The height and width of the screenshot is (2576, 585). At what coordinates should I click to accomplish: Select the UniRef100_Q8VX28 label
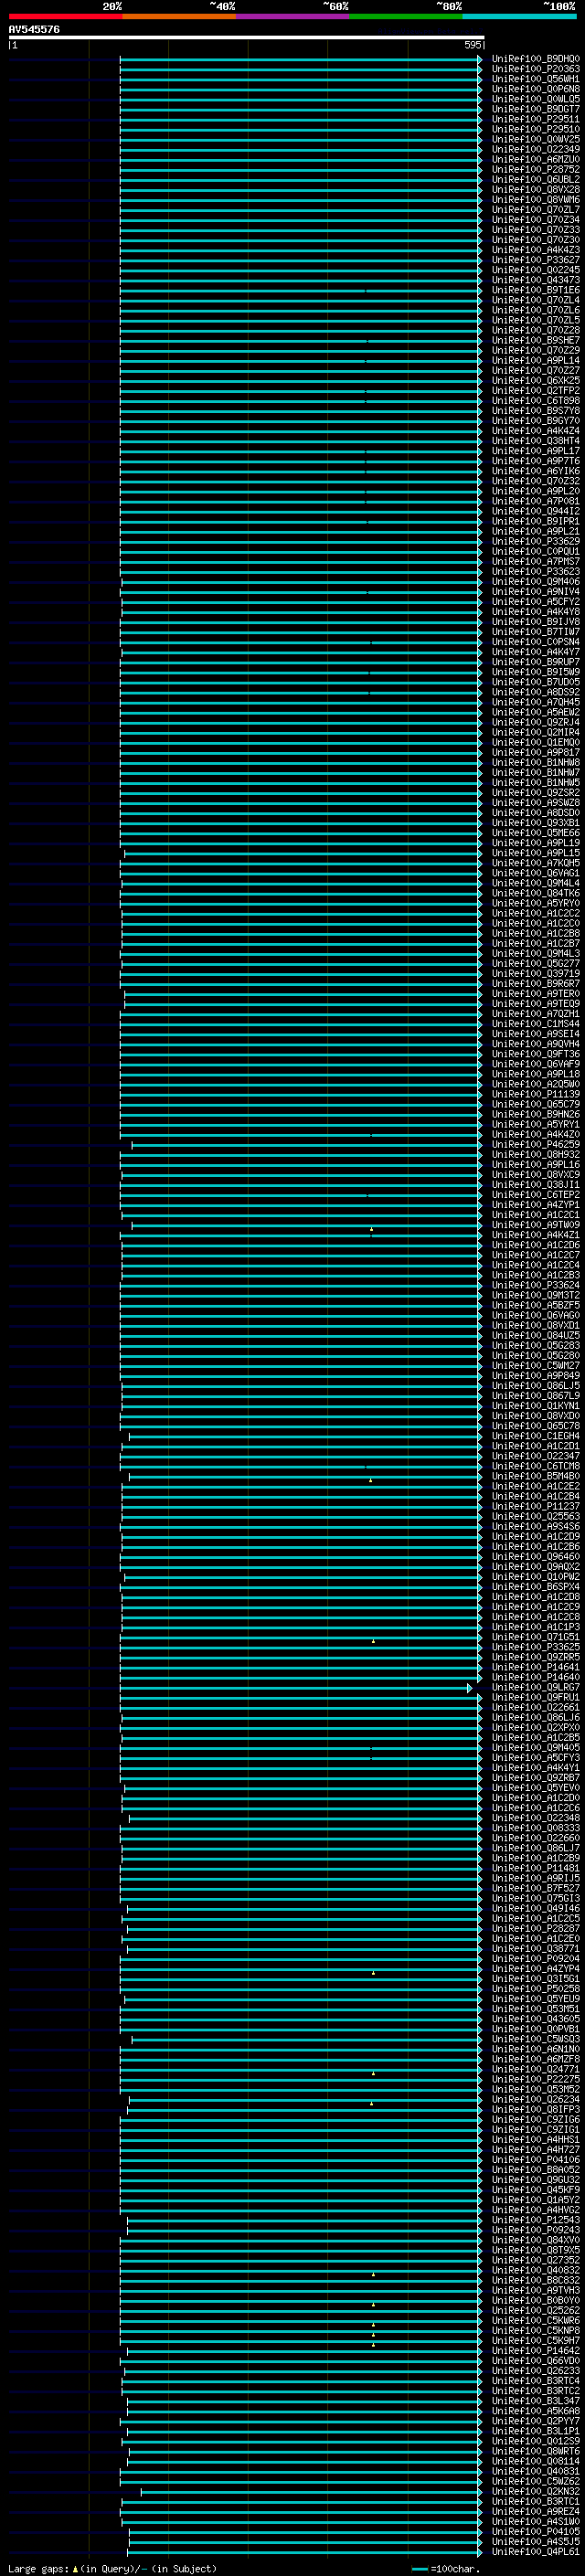[x=536, y=189]
